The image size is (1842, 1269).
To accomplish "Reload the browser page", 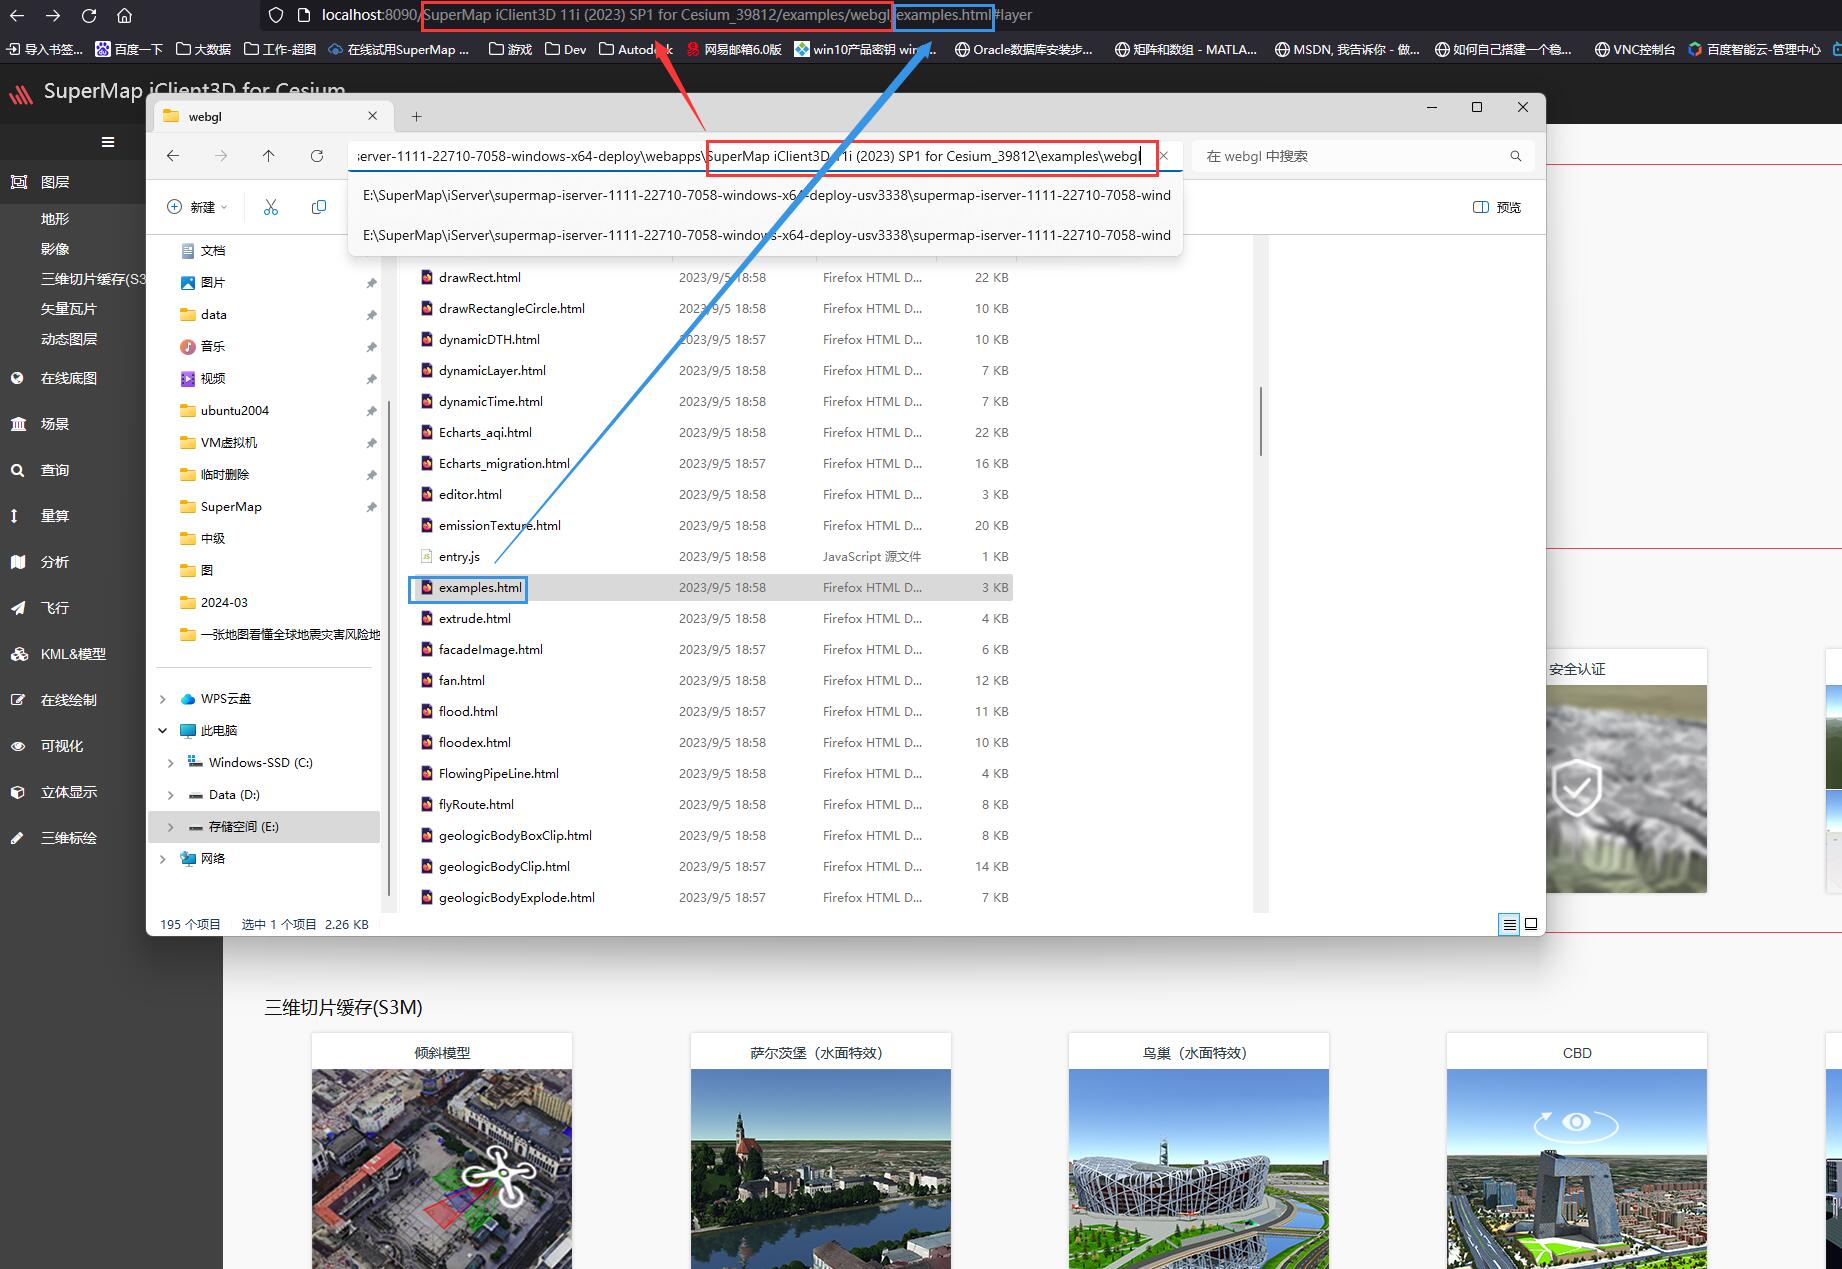I will [x=89, y=15].
